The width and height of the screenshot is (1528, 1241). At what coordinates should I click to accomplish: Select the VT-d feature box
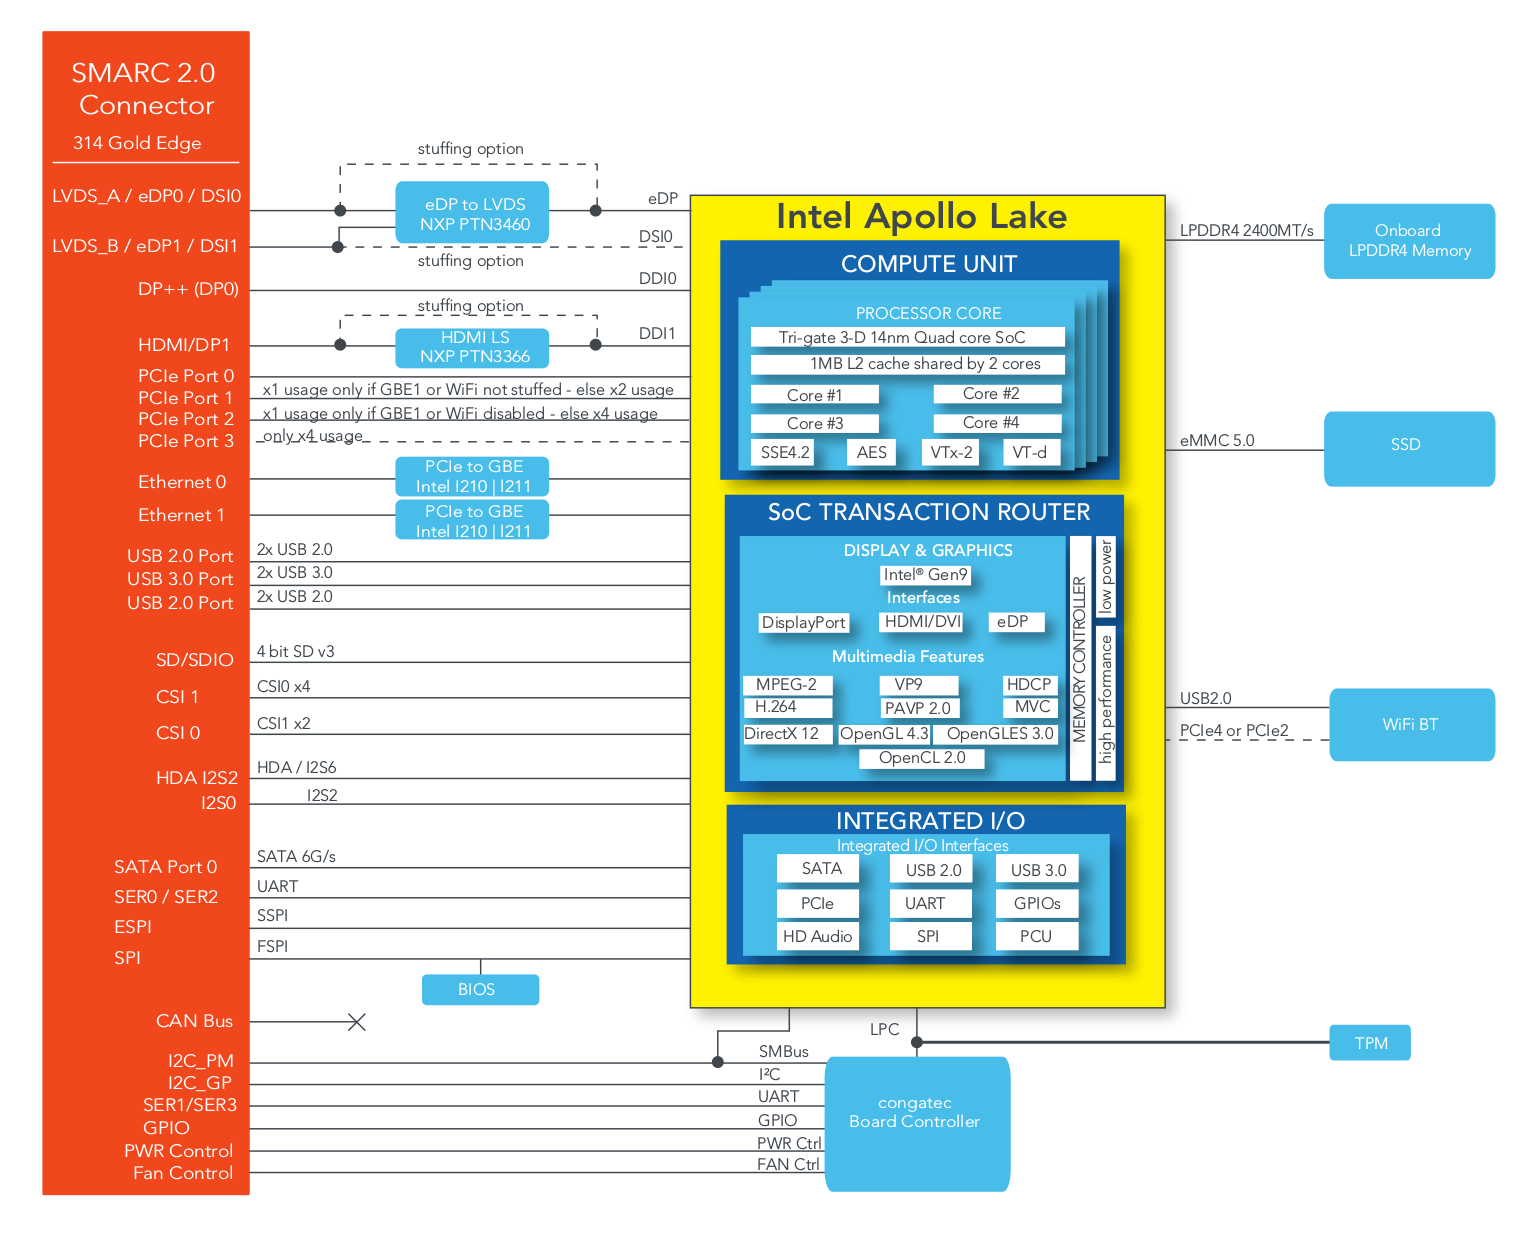pyautogui.click(x=1029, y=452)
